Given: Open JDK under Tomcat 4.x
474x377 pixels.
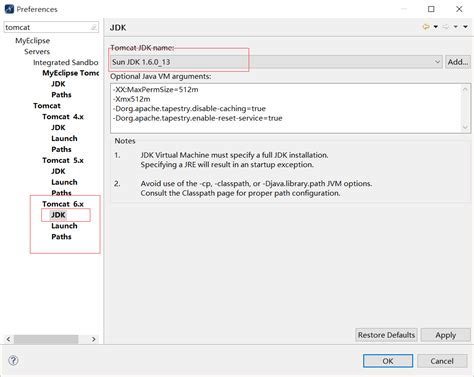Looking at the screenshot, I should [58, 128].
